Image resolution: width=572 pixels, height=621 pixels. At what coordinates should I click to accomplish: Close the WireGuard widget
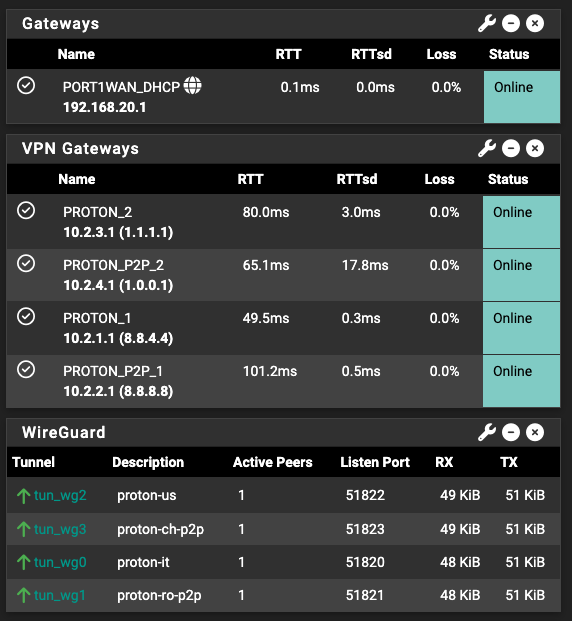pos(535,432)
